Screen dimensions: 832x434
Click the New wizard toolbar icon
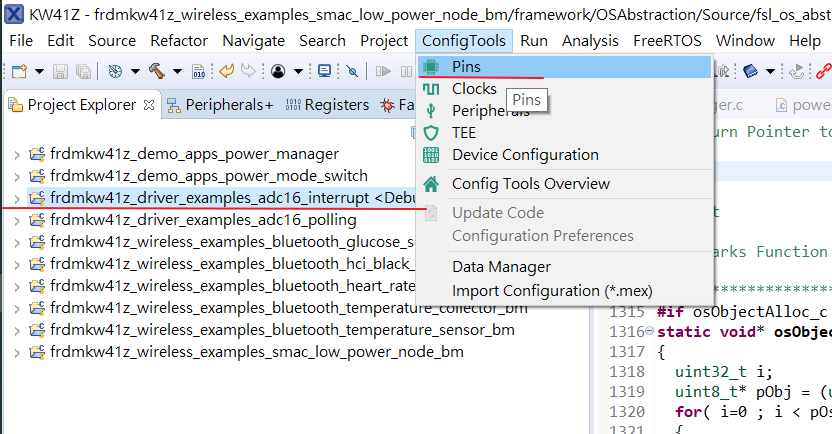coord(20,71)
